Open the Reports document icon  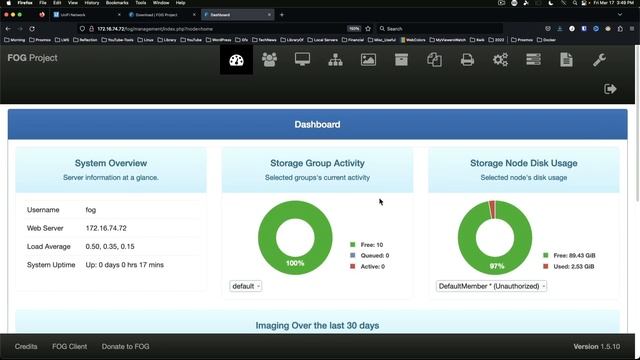coord(566,60)
